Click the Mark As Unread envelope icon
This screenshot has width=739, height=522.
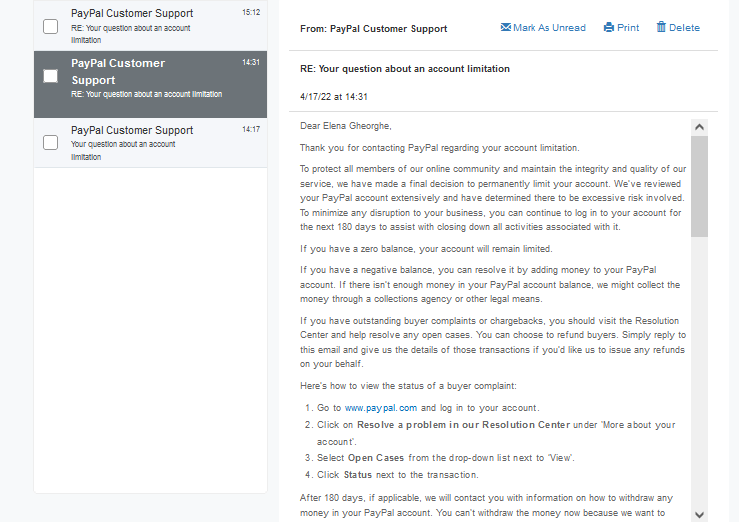[x=506, y=27]
